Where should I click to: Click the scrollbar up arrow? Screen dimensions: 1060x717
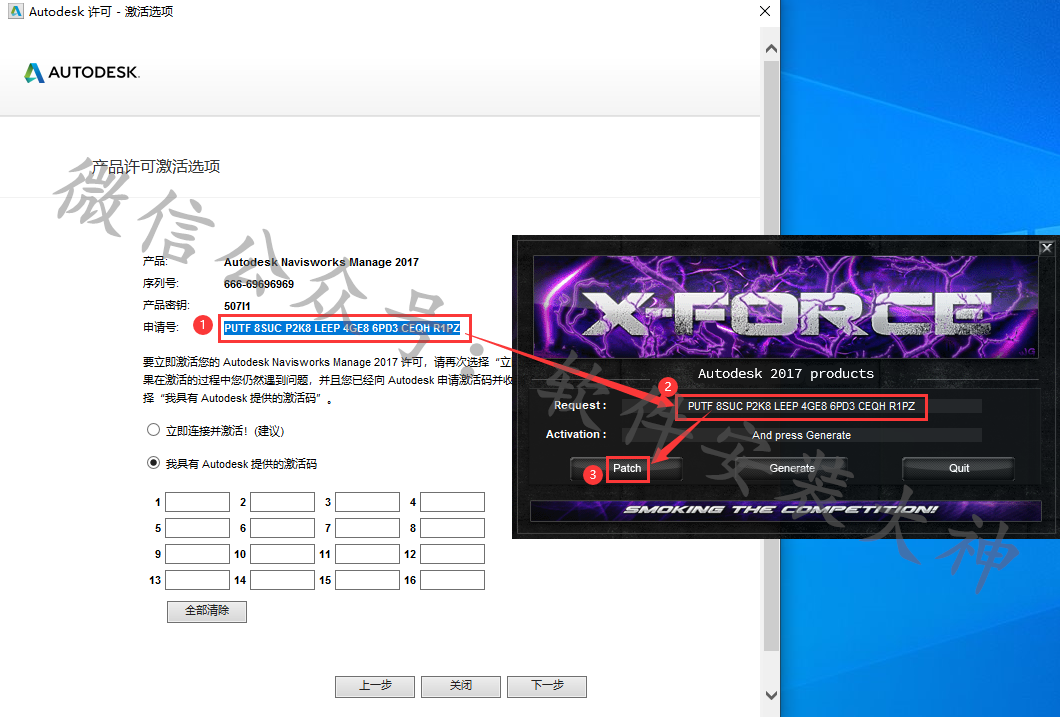click(771, 49)
